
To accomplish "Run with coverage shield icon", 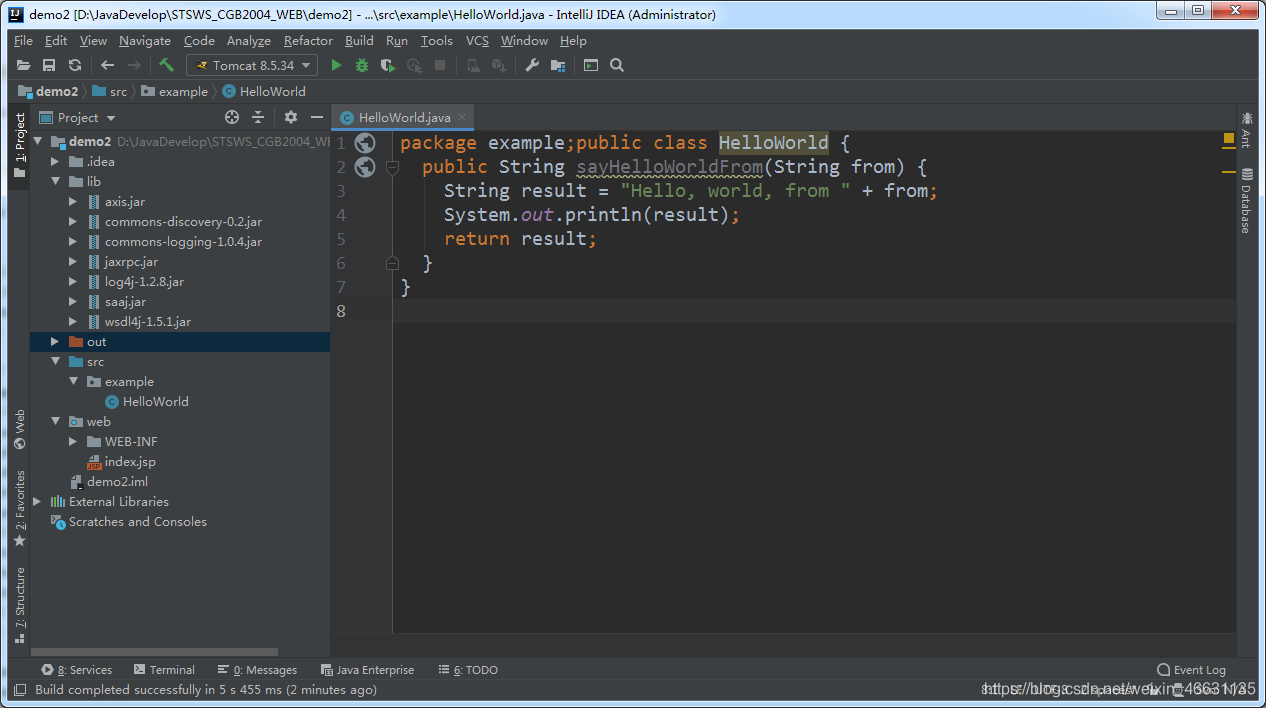I will pyautogui.click(x=388, y=65).
